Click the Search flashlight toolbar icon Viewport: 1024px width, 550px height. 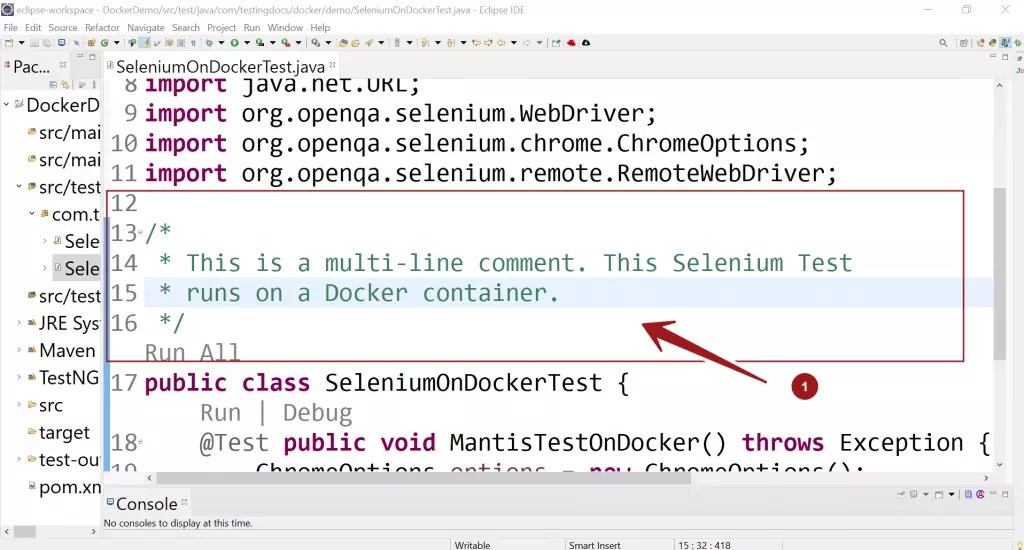368,42
